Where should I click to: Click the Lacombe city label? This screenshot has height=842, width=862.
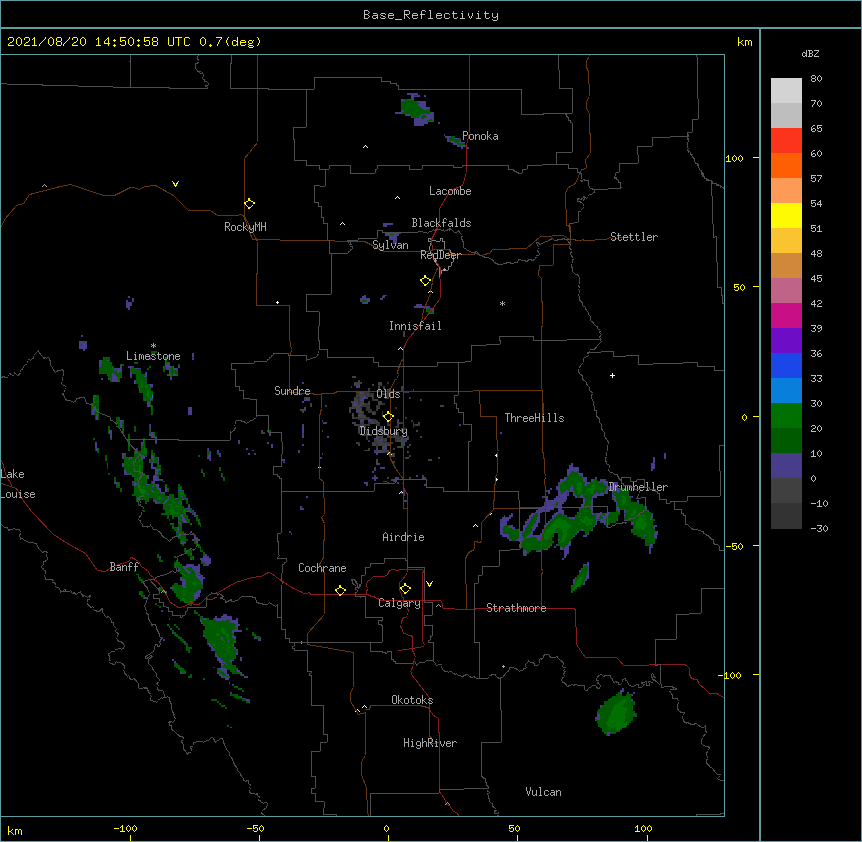(450, 191)
